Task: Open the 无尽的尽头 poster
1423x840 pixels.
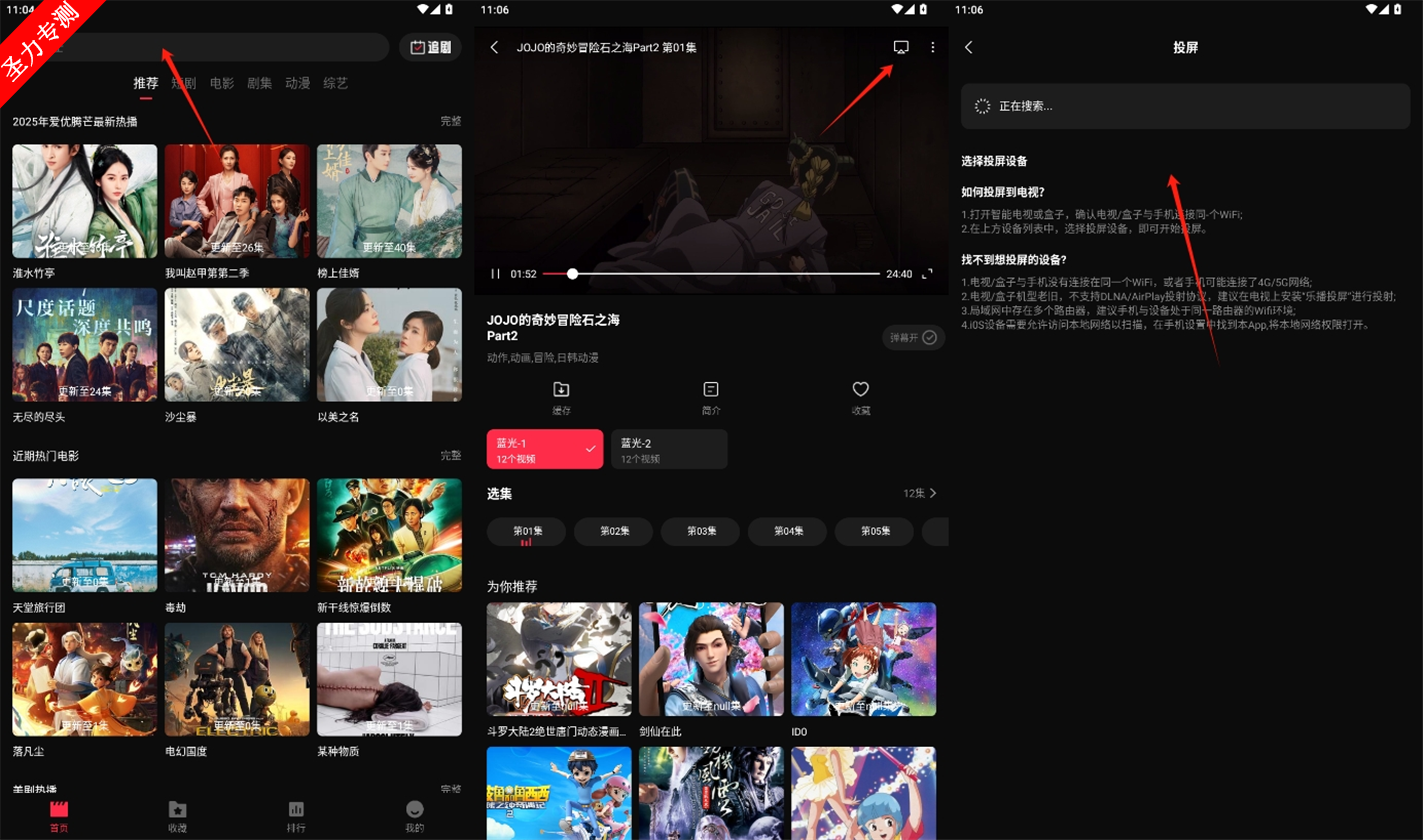Action: [85, 345]
